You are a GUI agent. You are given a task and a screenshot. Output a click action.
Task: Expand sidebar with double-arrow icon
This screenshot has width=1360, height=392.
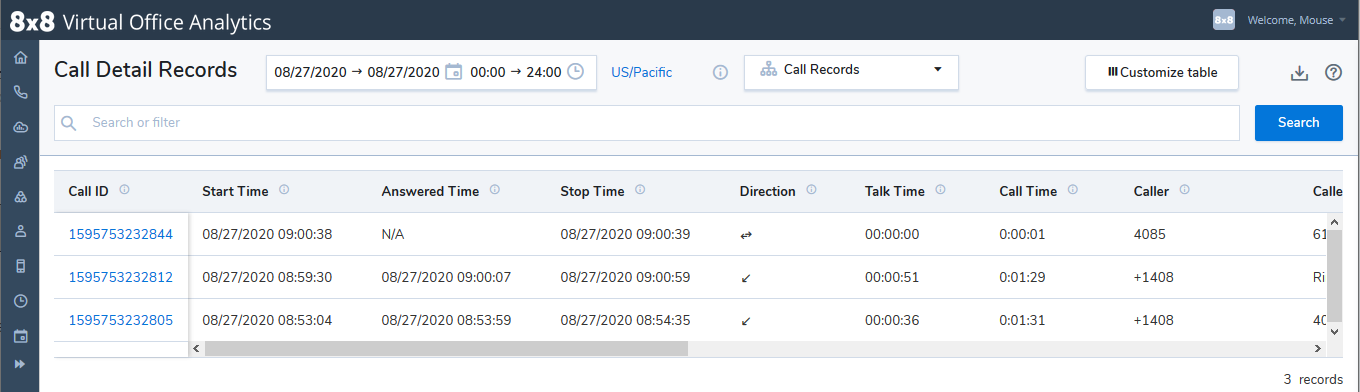click(19, 364)
